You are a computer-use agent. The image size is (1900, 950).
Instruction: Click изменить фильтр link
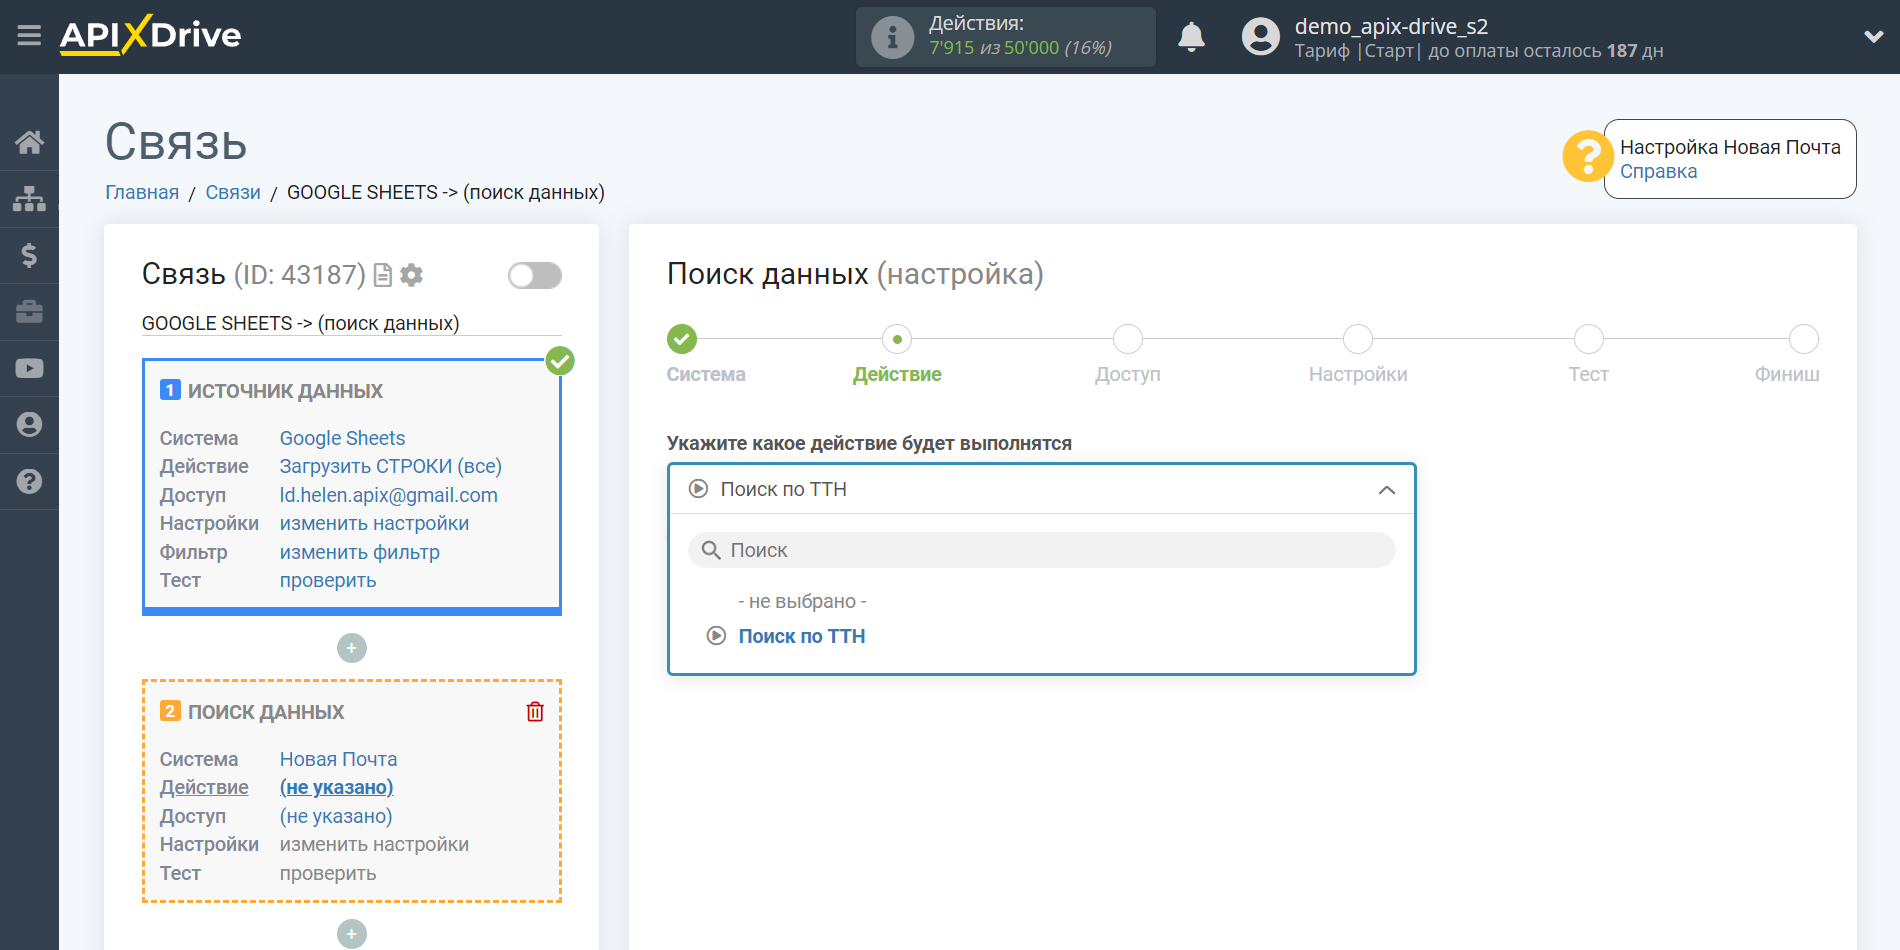[359, 552]
